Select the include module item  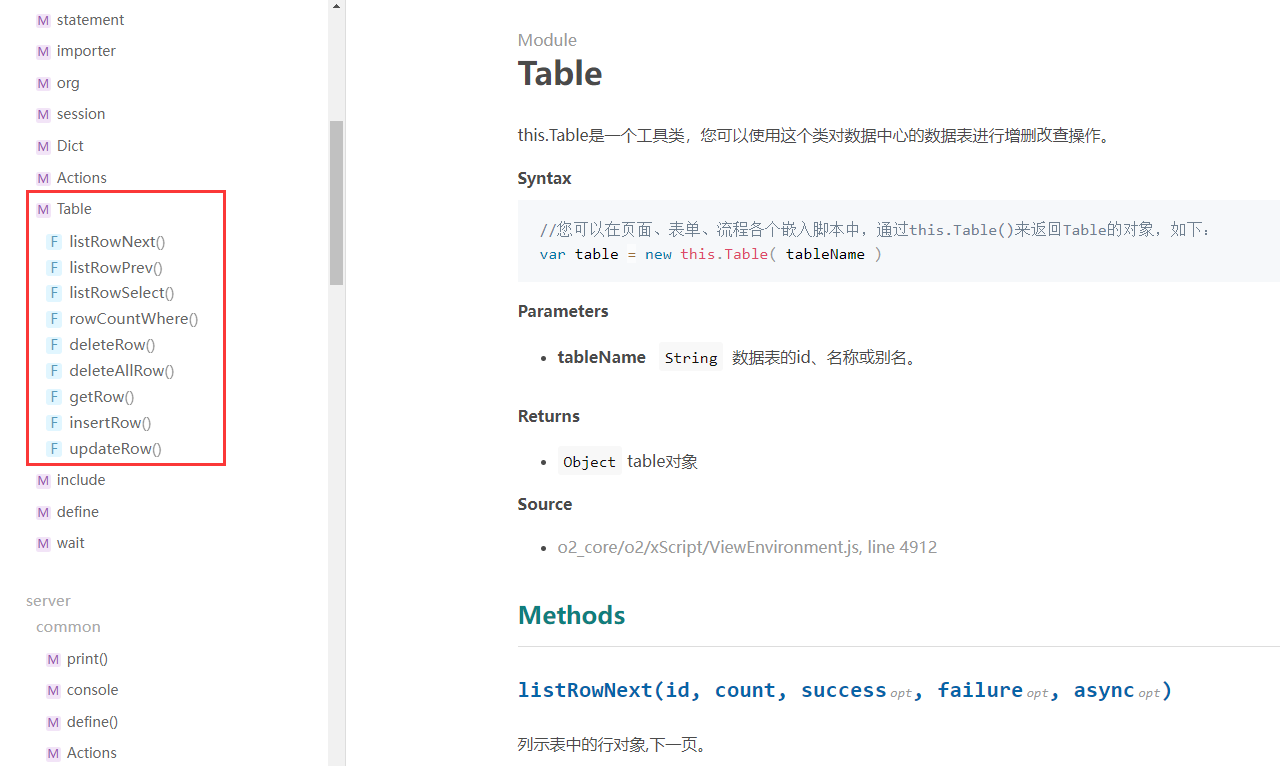[81, 480]
